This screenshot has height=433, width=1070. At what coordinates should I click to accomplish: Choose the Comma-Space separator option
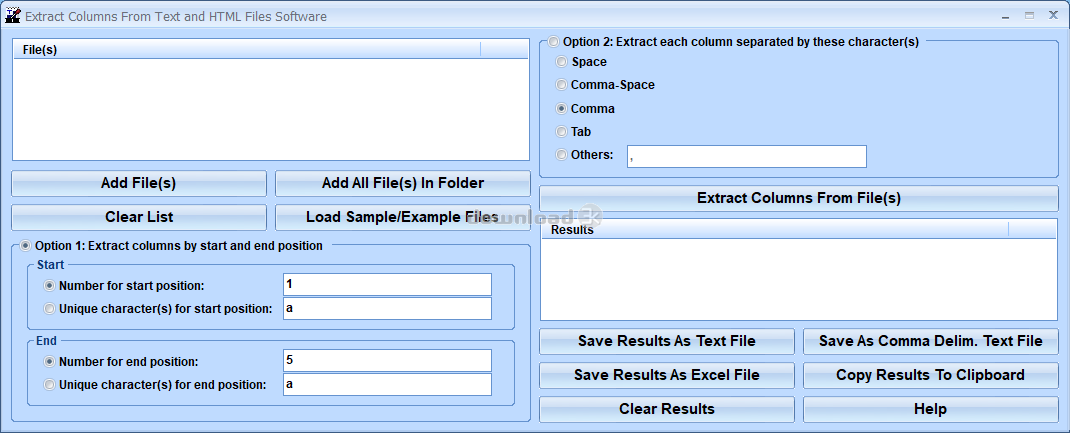pos(562,85)
